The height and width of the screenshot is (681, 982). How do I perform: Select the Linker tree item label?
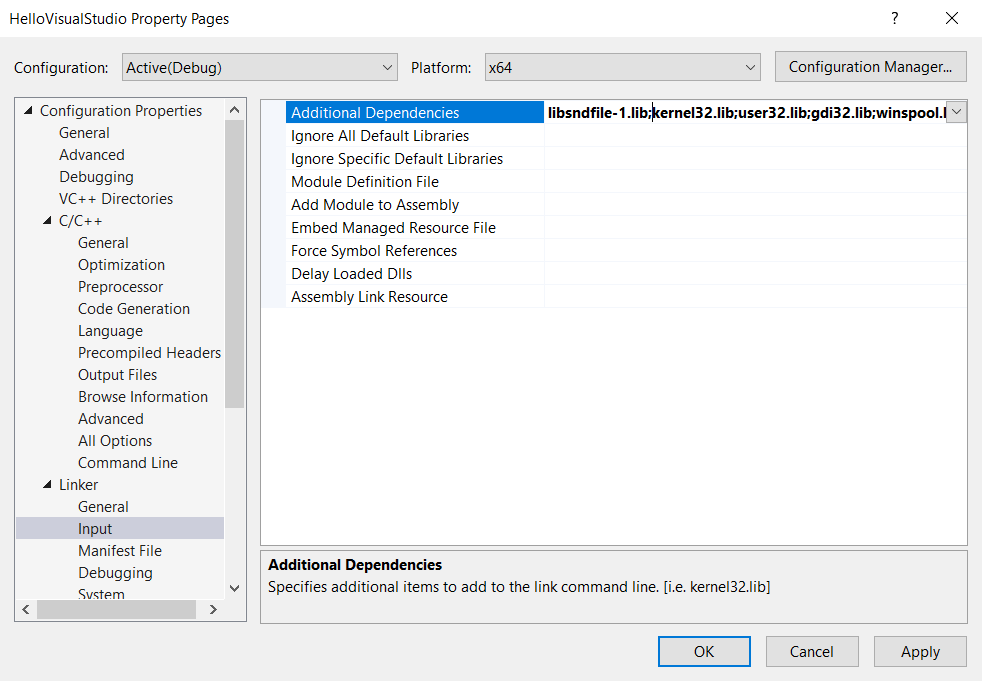click(78, 484)
